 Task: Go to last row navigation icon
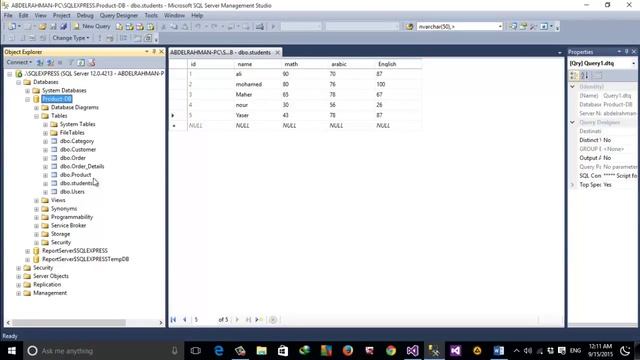[248, 320]
